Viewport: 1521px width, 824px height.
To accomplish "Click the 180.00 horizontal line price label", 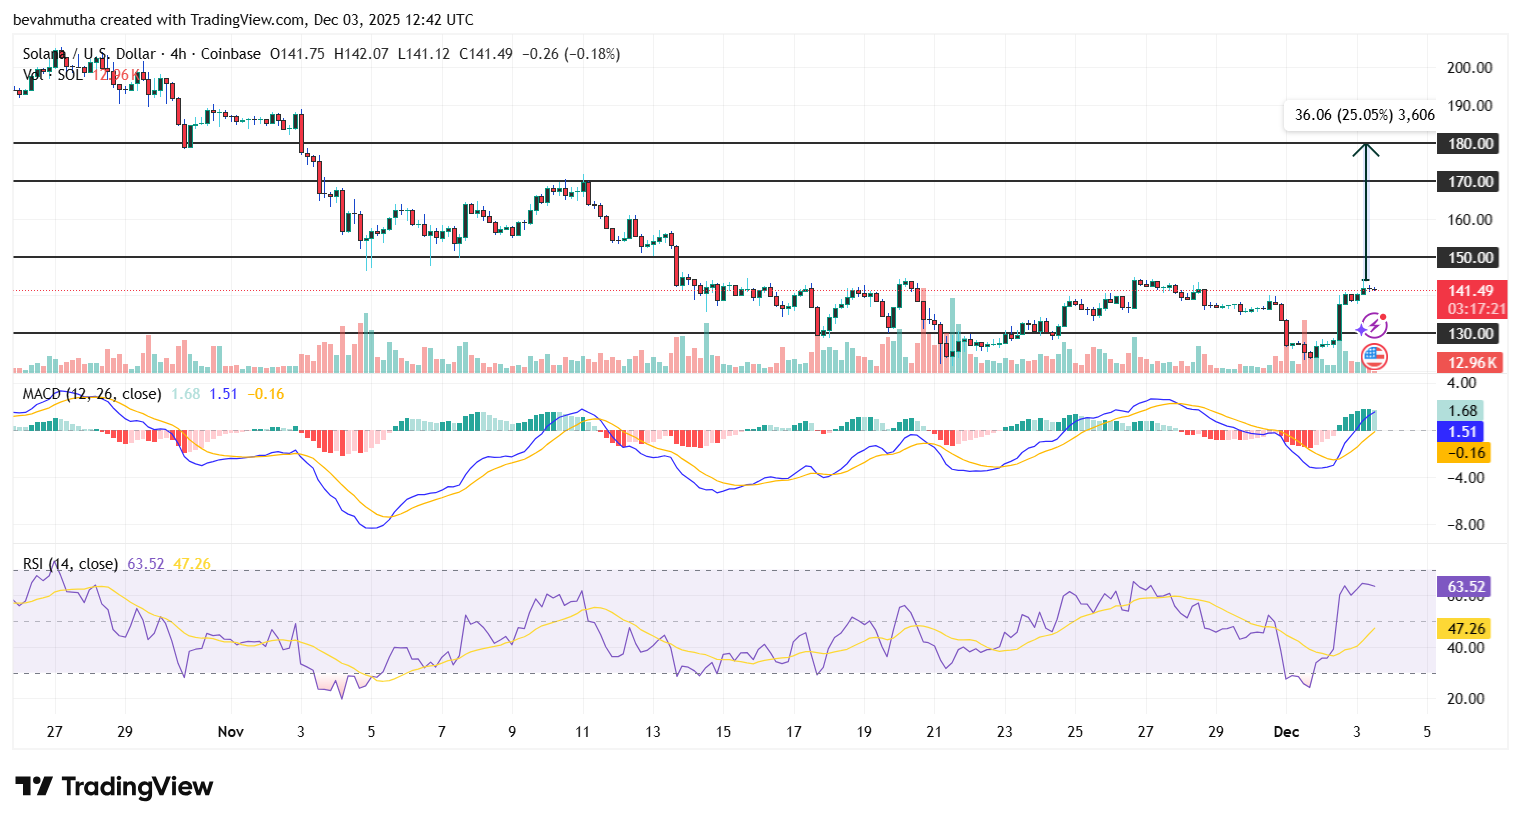I will pos(1470,144).
